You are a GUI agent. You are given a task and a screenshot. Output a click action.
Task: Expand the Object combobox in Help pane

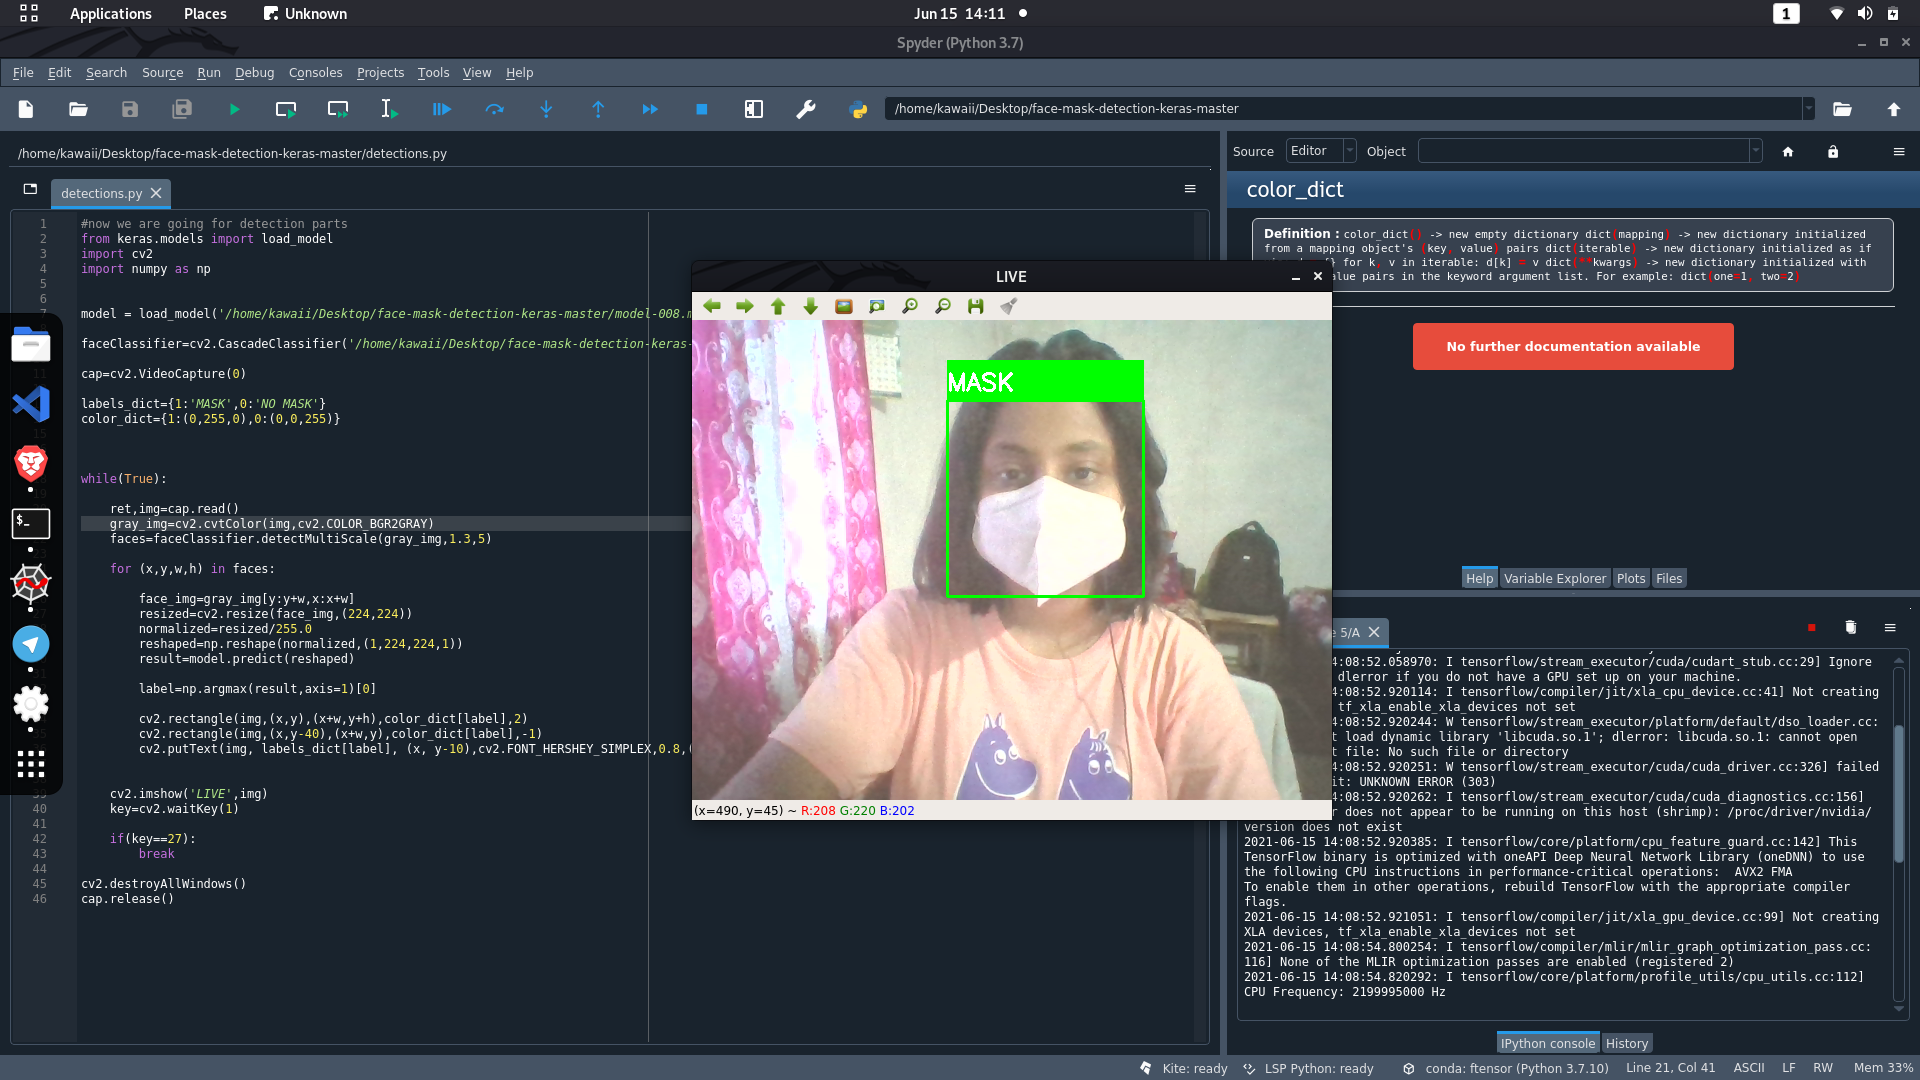(x=1756, y=151)
